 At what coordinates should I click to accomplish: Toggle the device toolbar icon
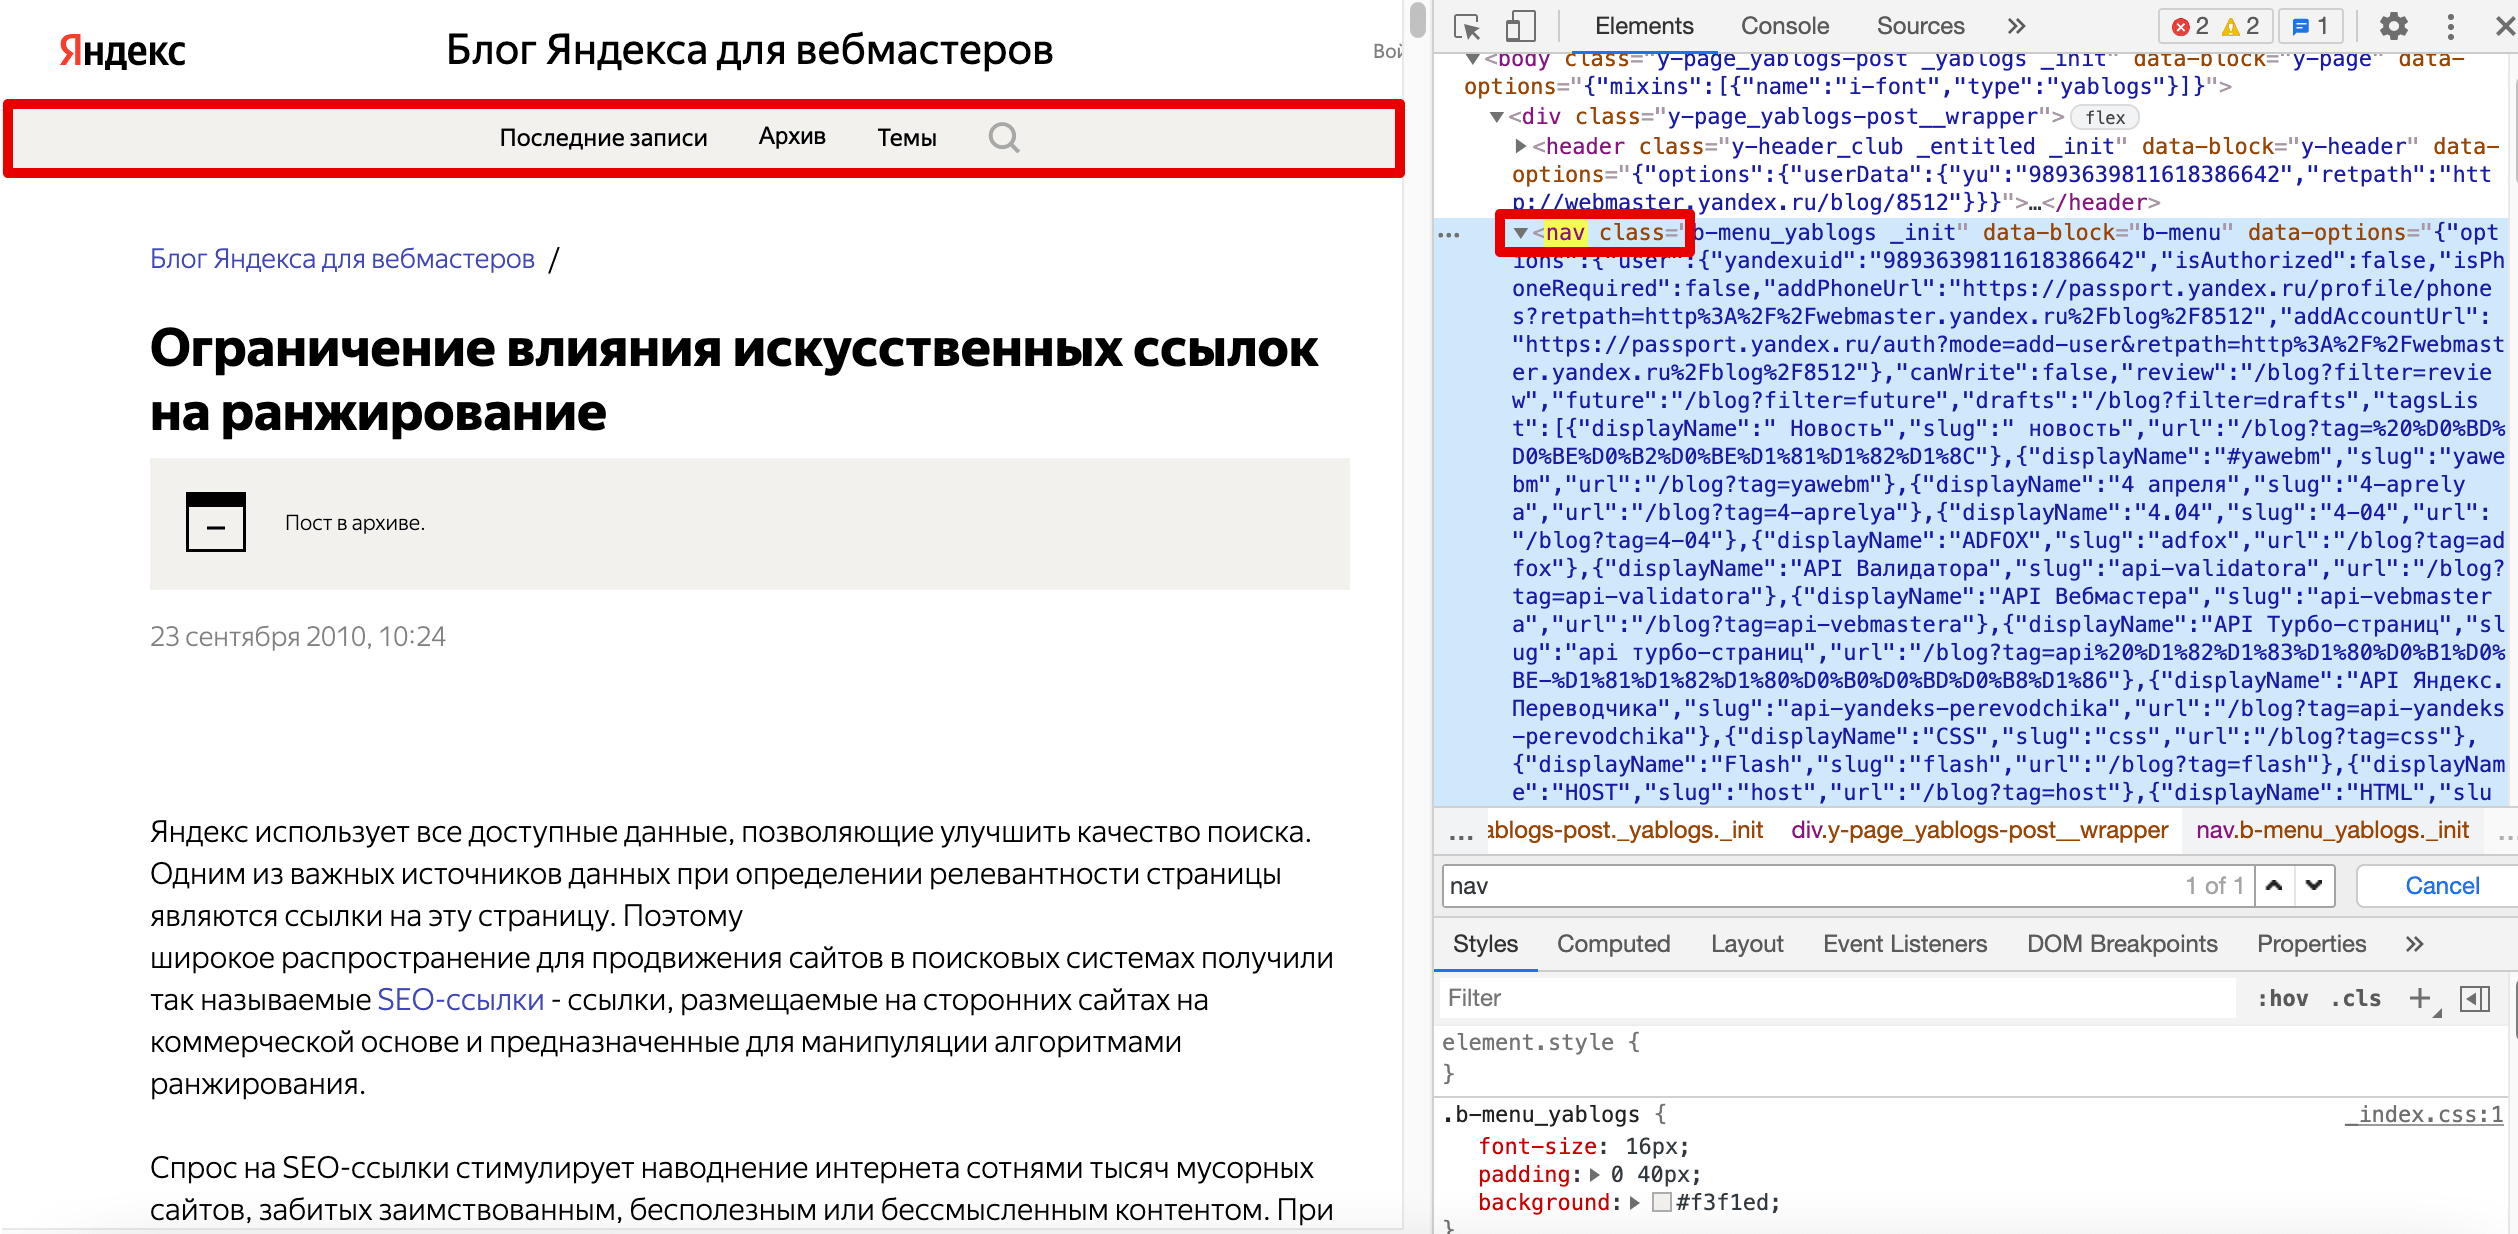click(x=1520, y=26)
